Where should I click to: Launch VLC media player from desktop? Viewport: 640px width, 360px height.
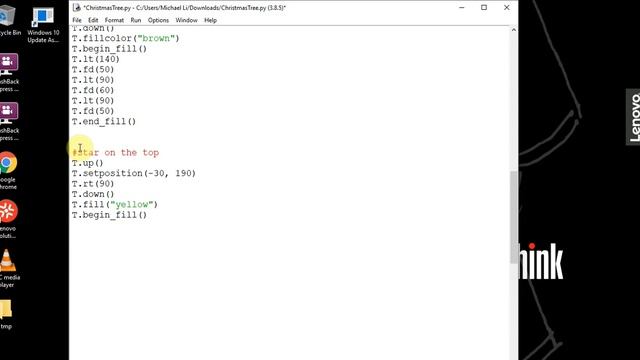[x=9, y=269]
